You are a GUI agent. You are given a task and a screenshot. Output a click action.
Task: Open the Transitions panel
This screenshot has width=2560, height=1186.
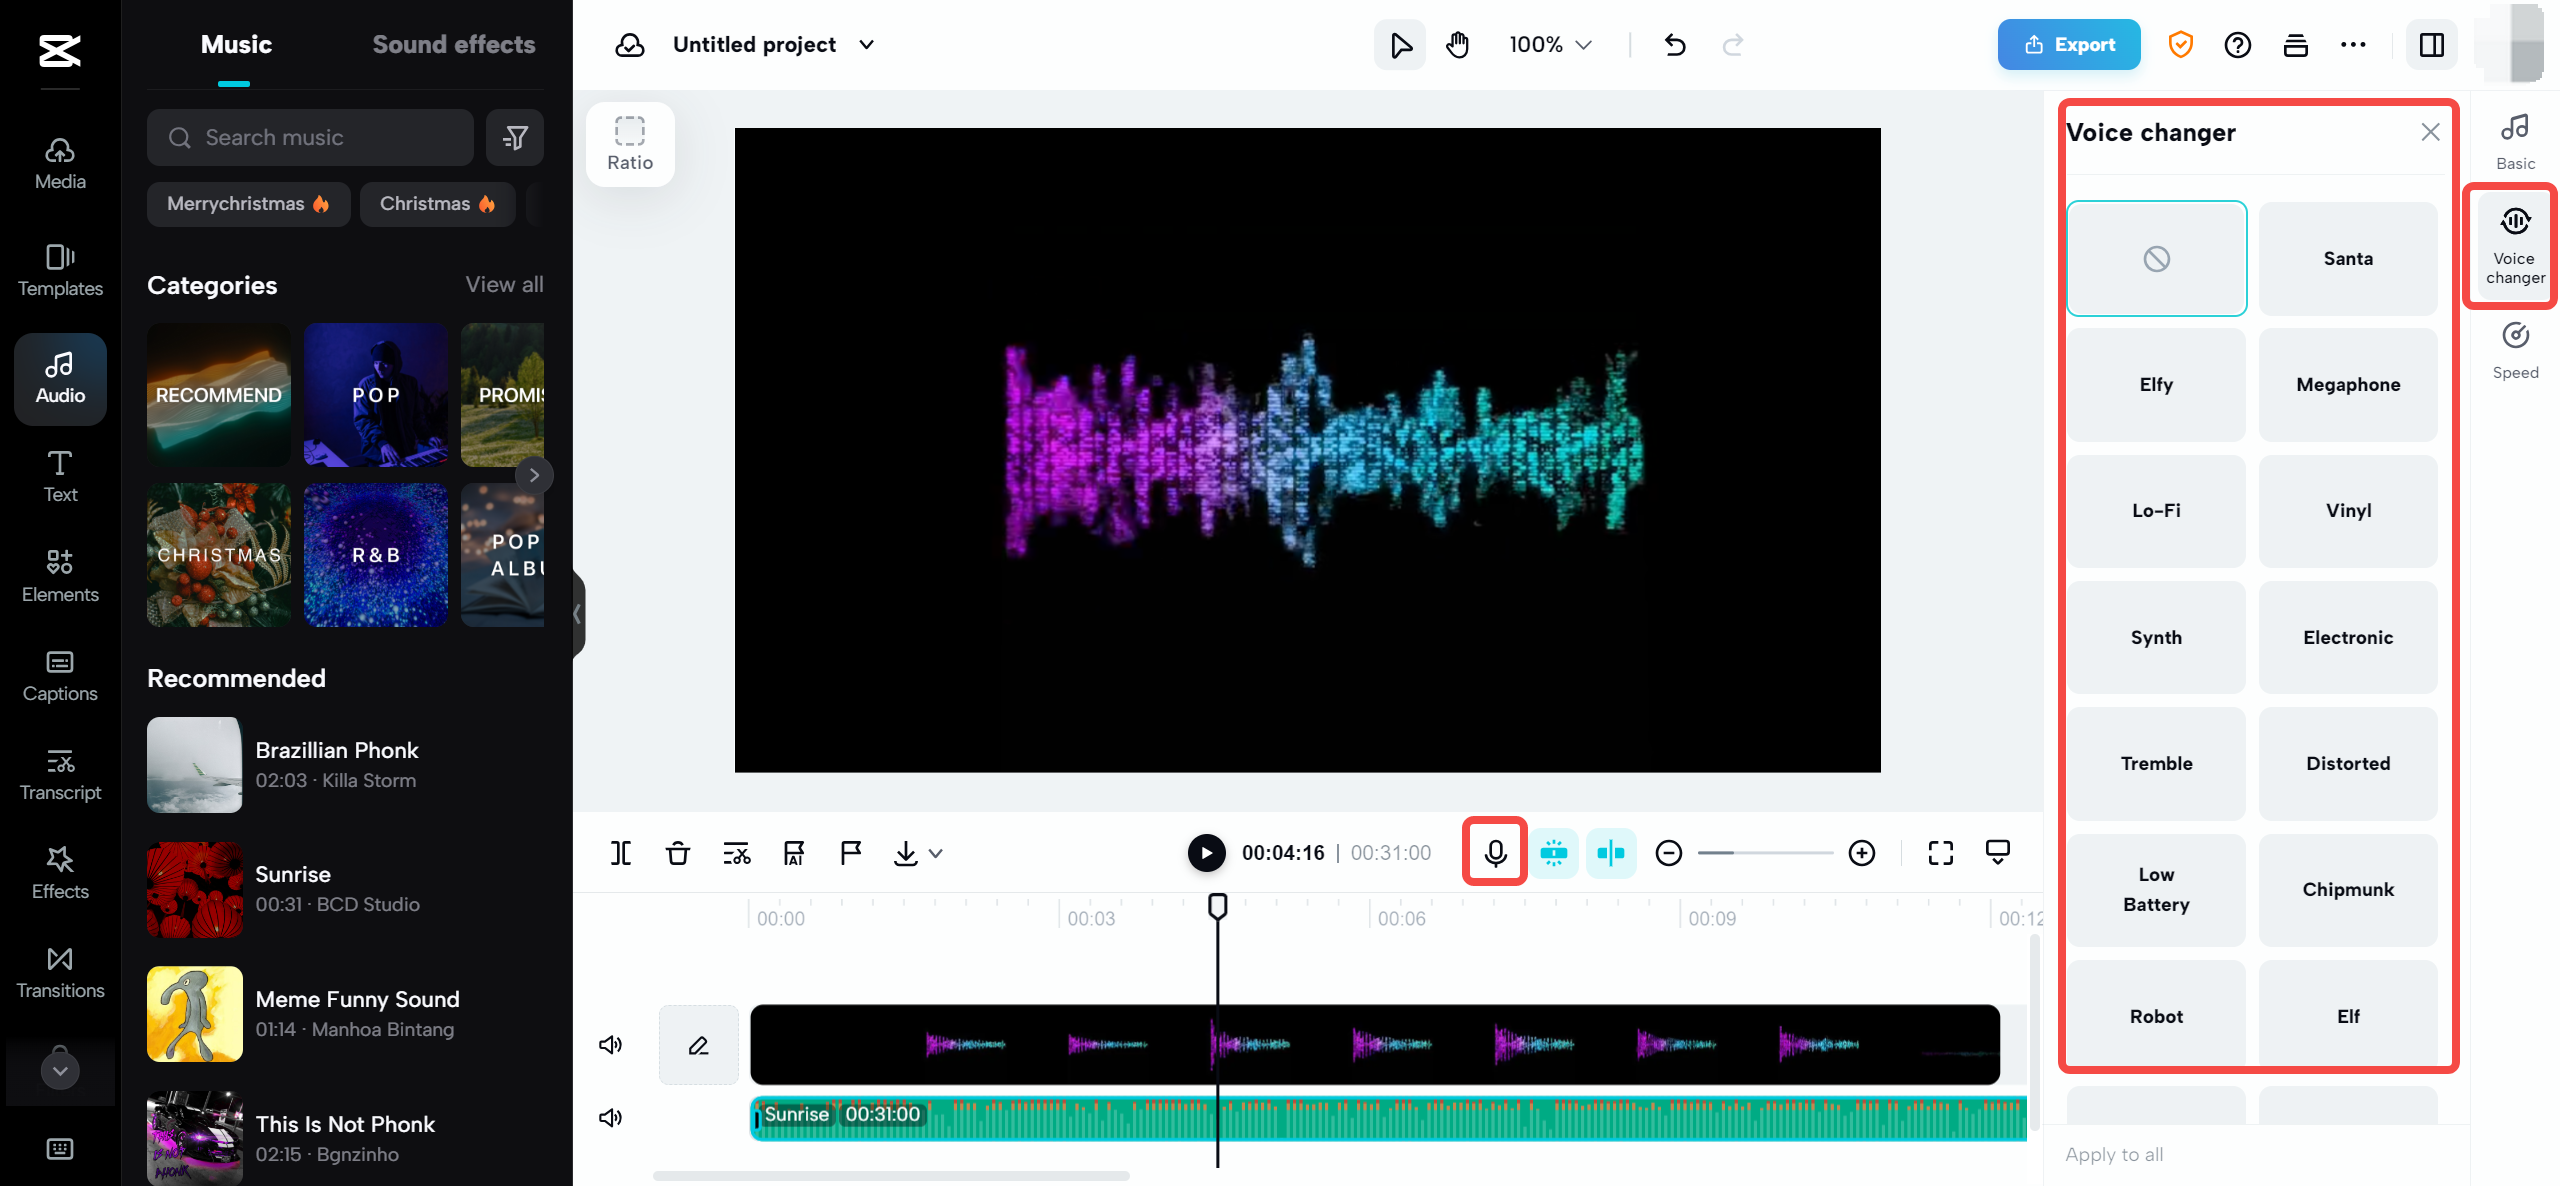coord(60,971)
